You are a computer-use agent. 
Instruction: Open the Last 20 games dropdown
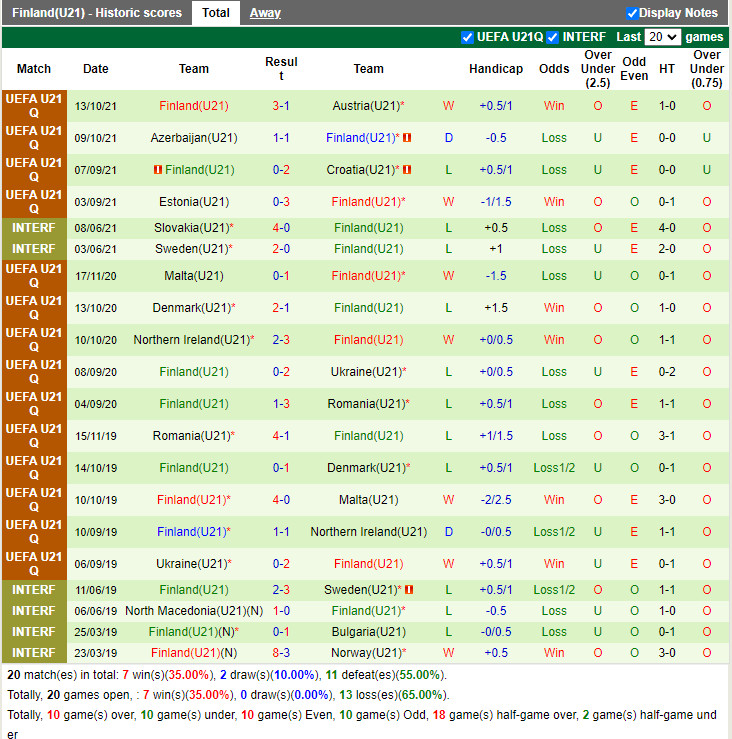pyautogui.click(x=663, y=37)
